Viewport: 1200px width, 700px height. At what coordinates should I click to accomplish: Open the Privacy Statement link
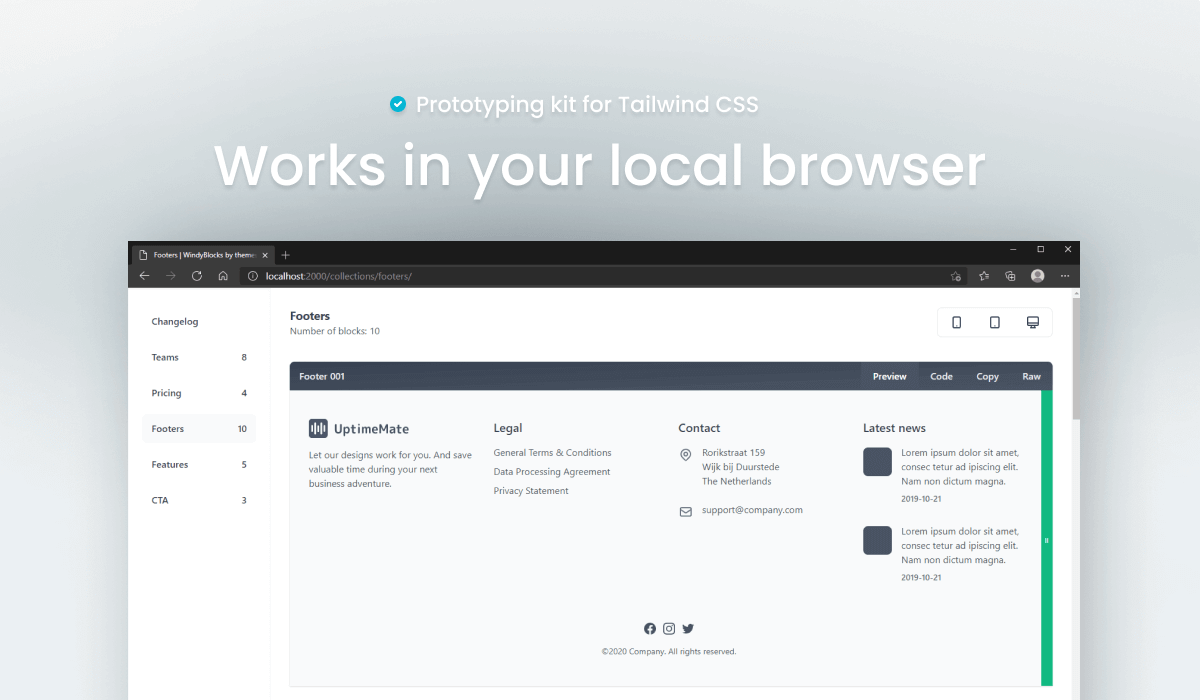530,490
